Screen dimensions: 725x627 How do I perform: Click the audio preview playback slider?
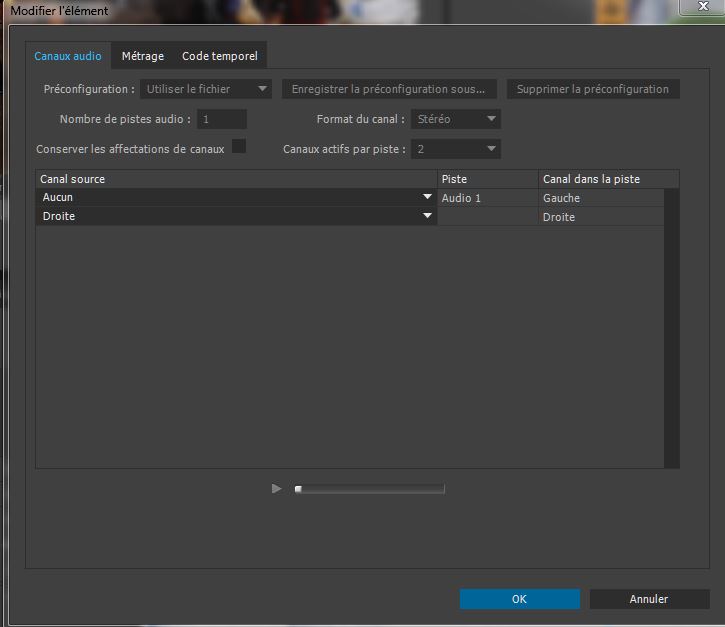[x=369, y=489]
